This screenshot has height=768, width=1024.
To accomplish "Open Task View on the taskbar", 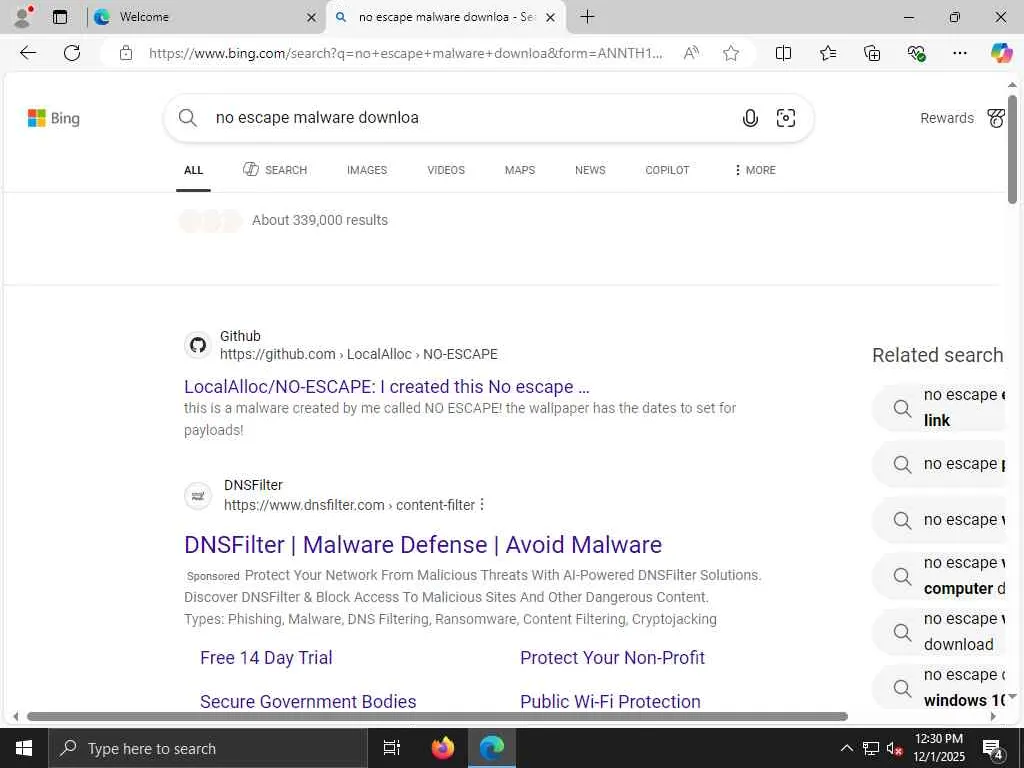I will (392, 748).
